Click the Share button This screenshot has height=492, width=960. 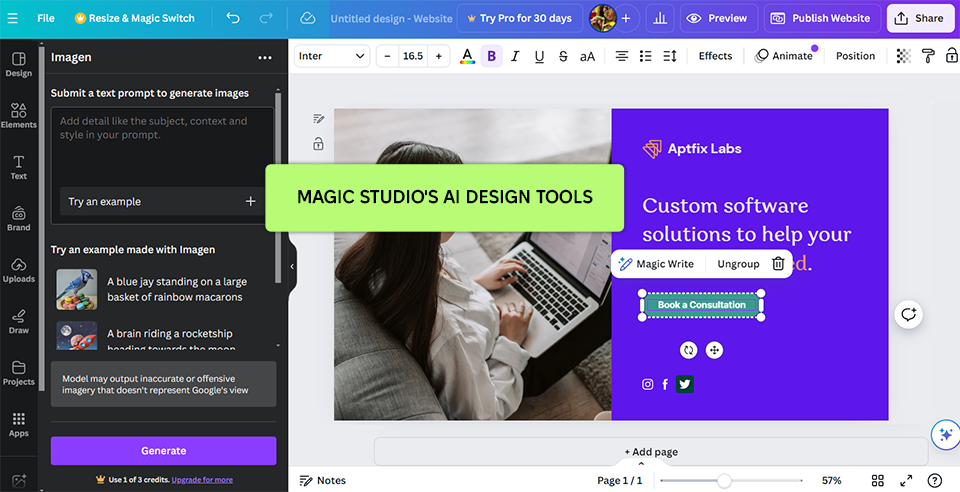[920, 18]
